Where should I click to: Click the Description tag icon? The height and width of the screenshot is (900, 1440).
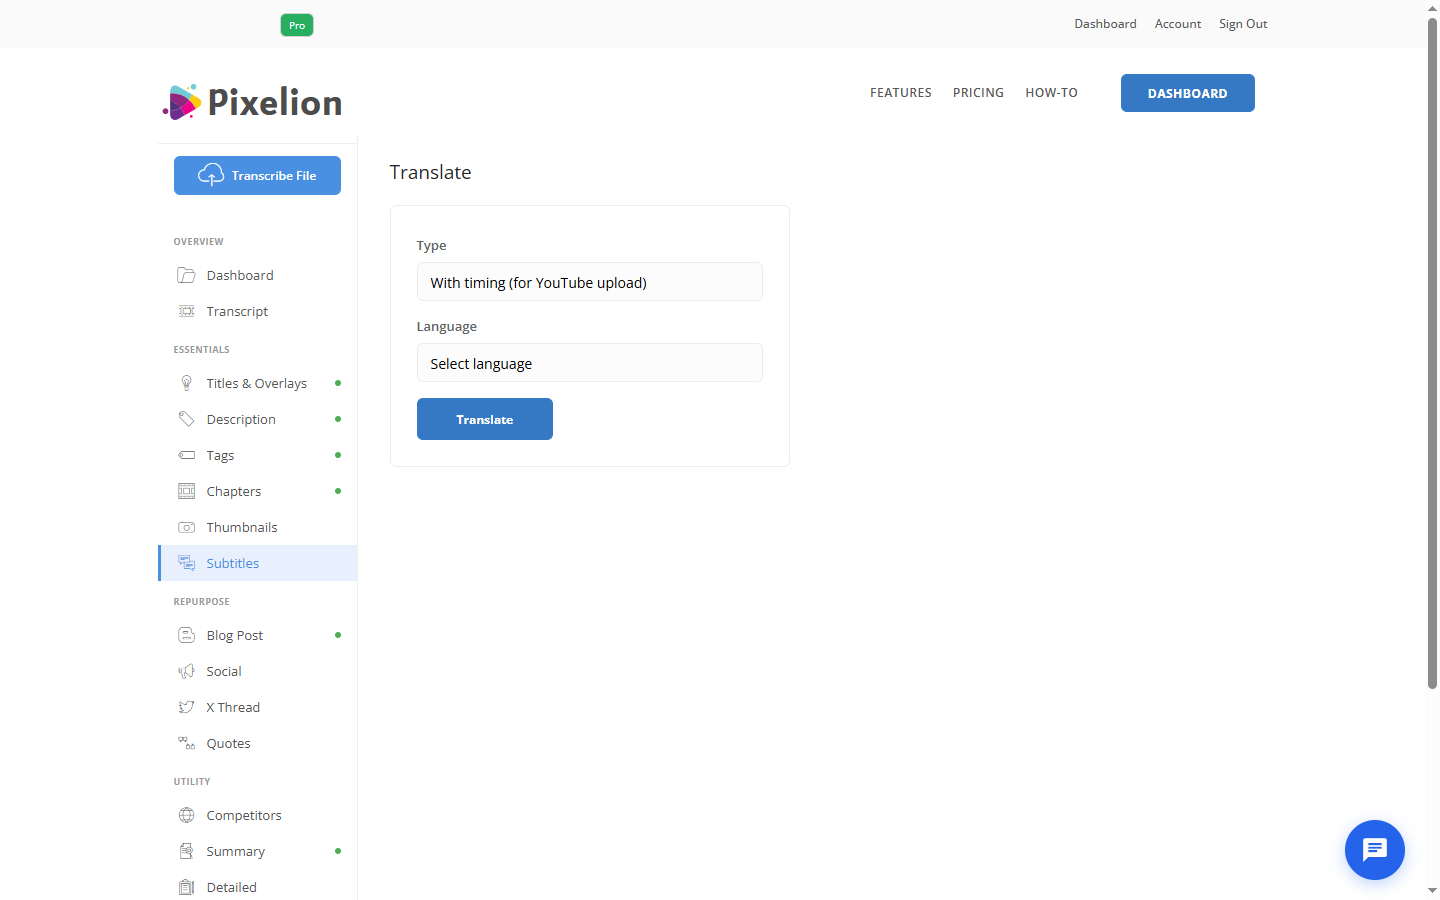pyautogui.click(x=186, y=419)
